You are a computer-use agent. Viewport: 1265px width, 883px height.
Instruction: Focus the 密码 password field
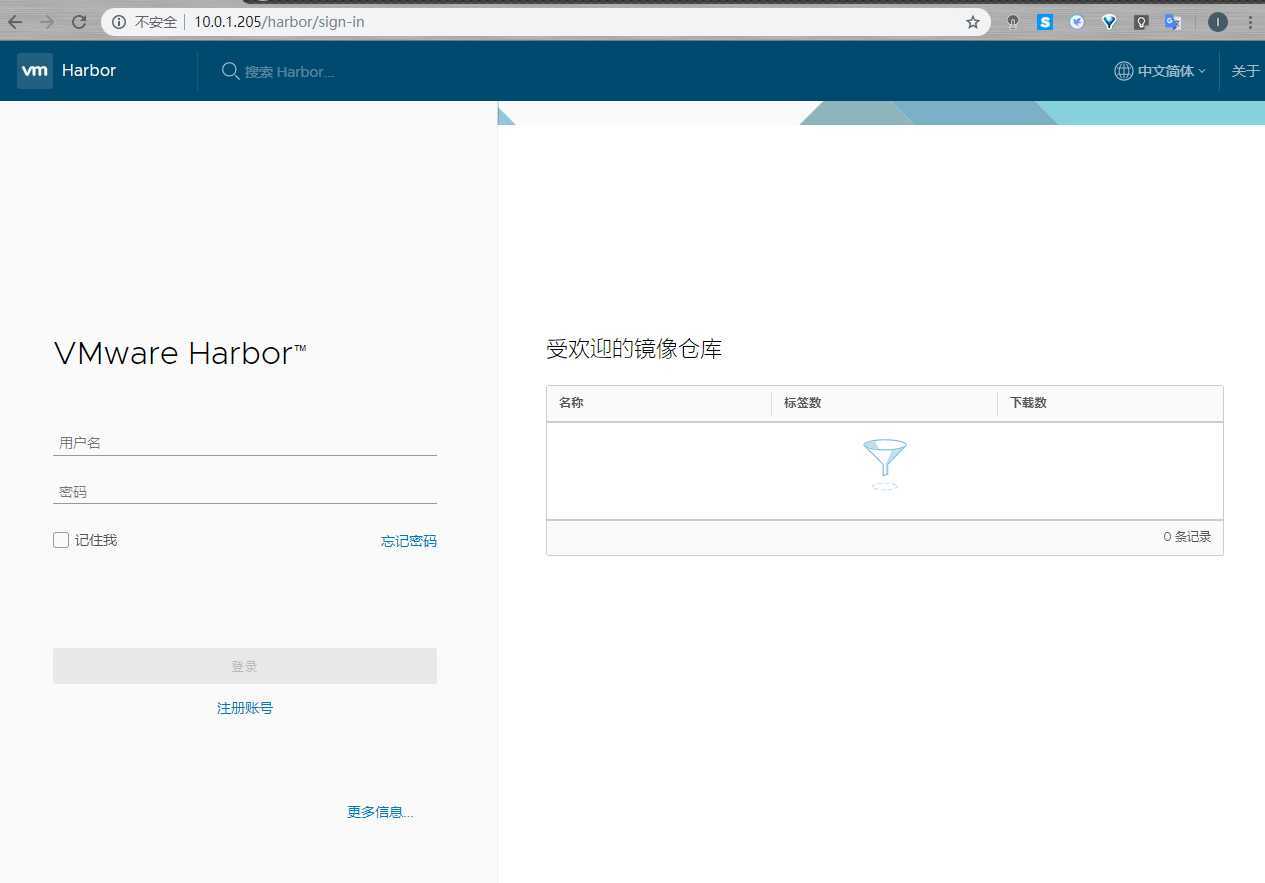pos(245,491)
